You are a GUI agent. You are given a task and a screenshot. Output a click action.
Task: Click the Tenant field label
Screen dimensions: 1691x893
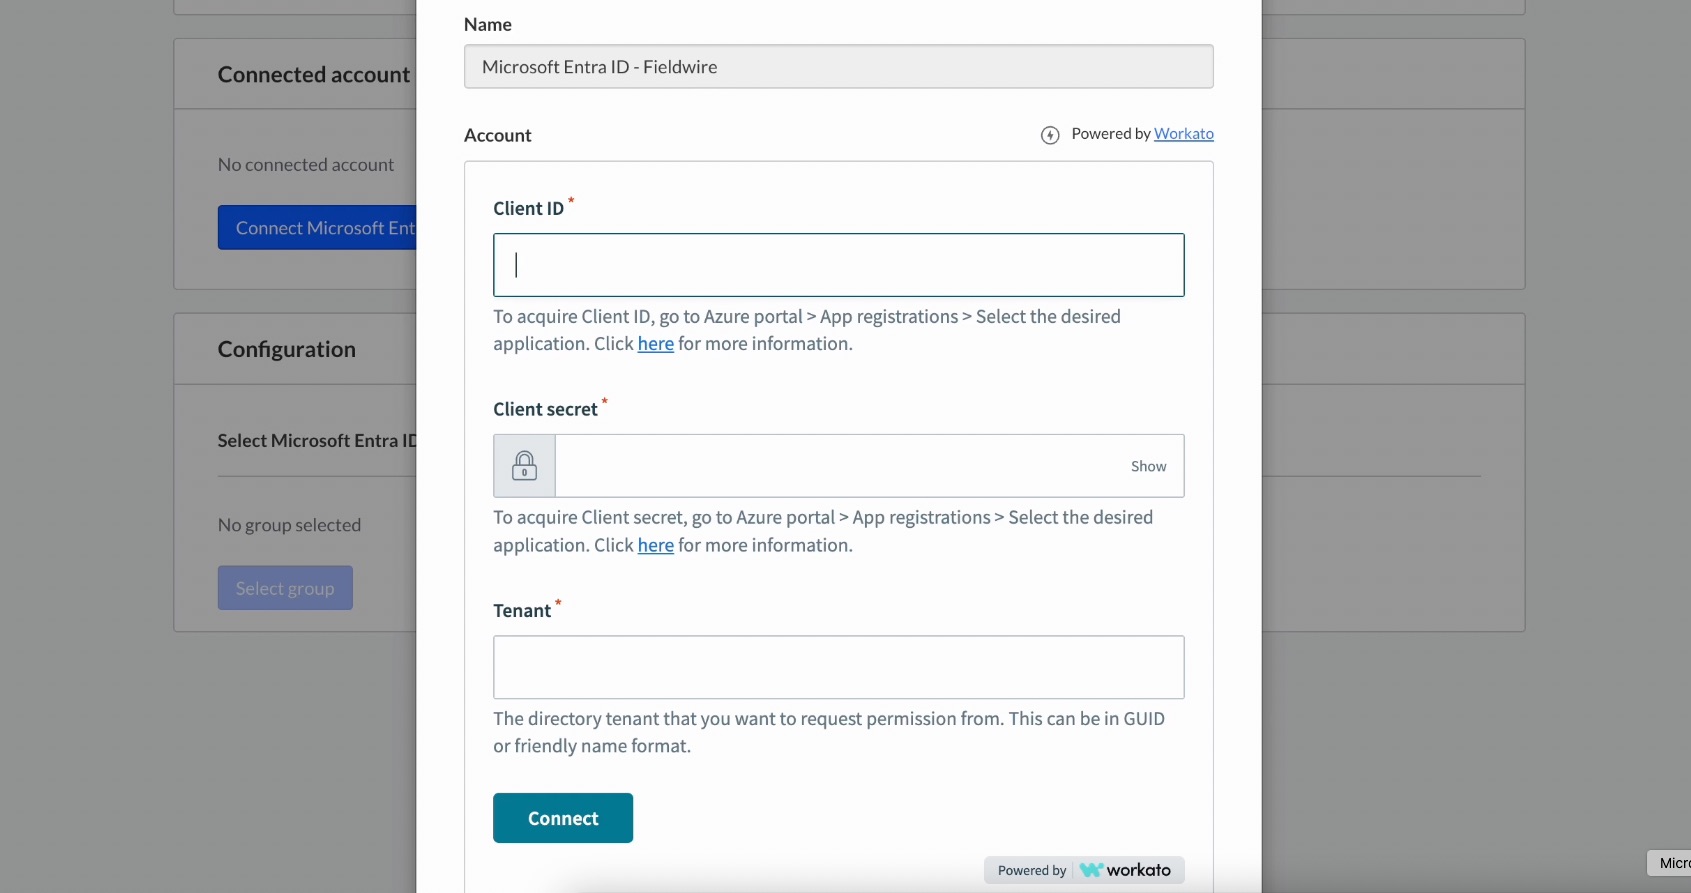coord(522,611)
